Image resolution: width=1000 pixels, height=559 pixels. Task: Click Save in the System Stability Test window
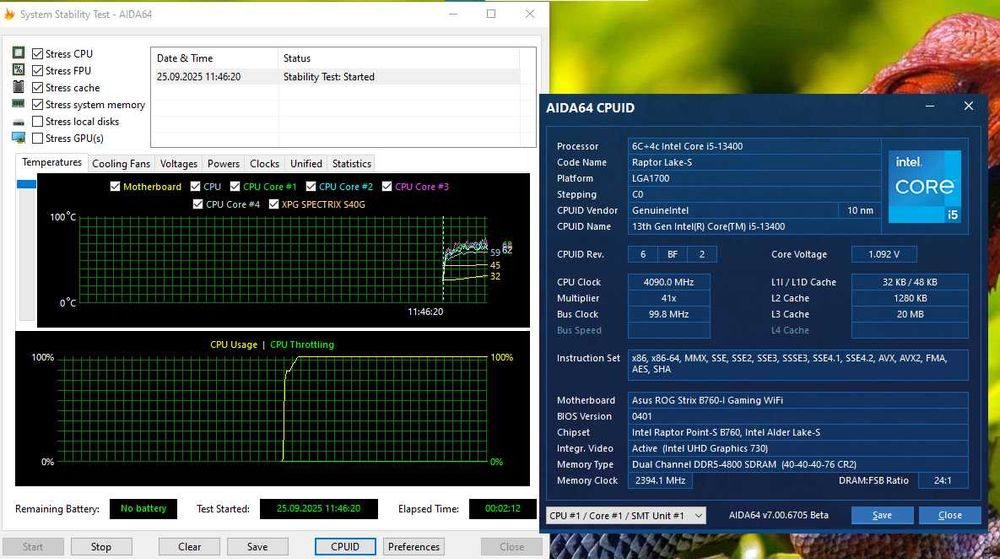pyautogui.click(x=257, y=547)
